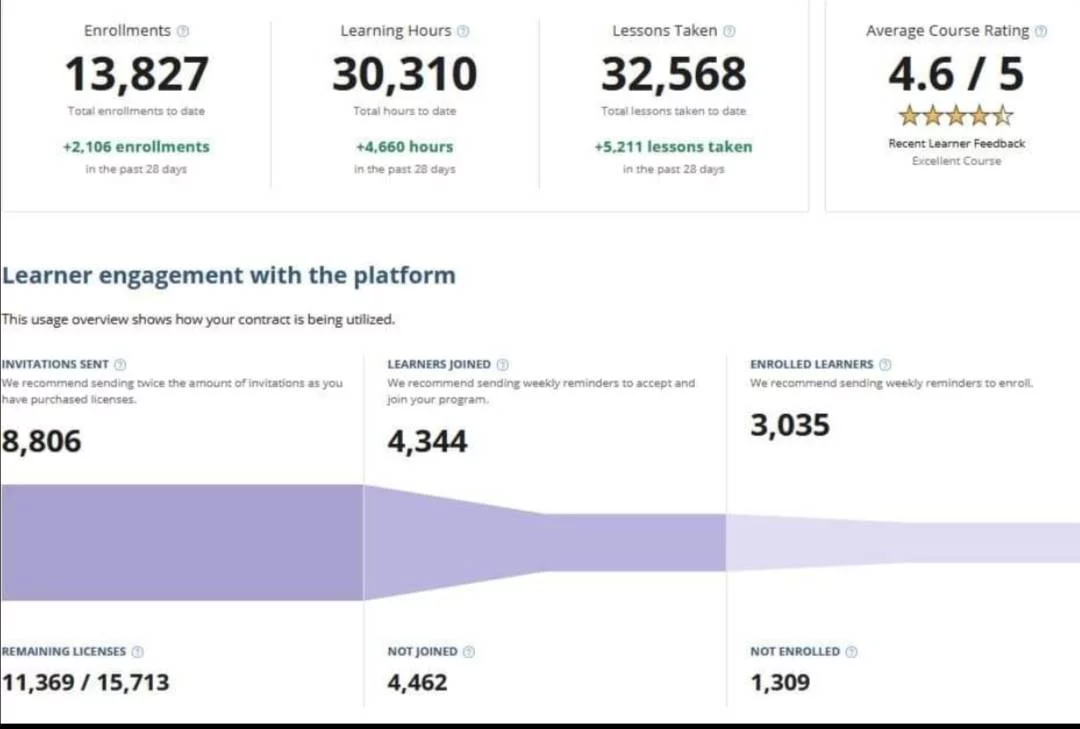Click the 13,827 total enrollments figure
Viewport: 1080px width, 729px height.
(136, 74)
